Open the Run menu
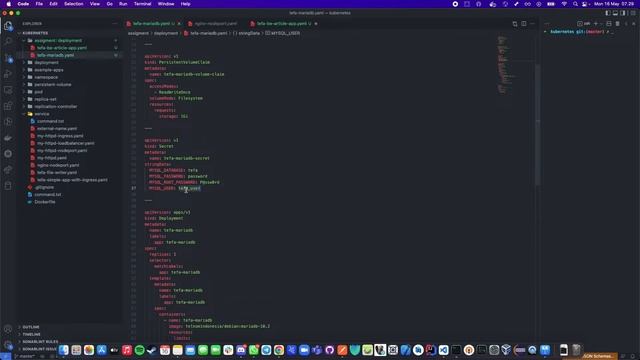Image resolution: width=640 pixels, height=360 pixels. click(x=123, y=4)
